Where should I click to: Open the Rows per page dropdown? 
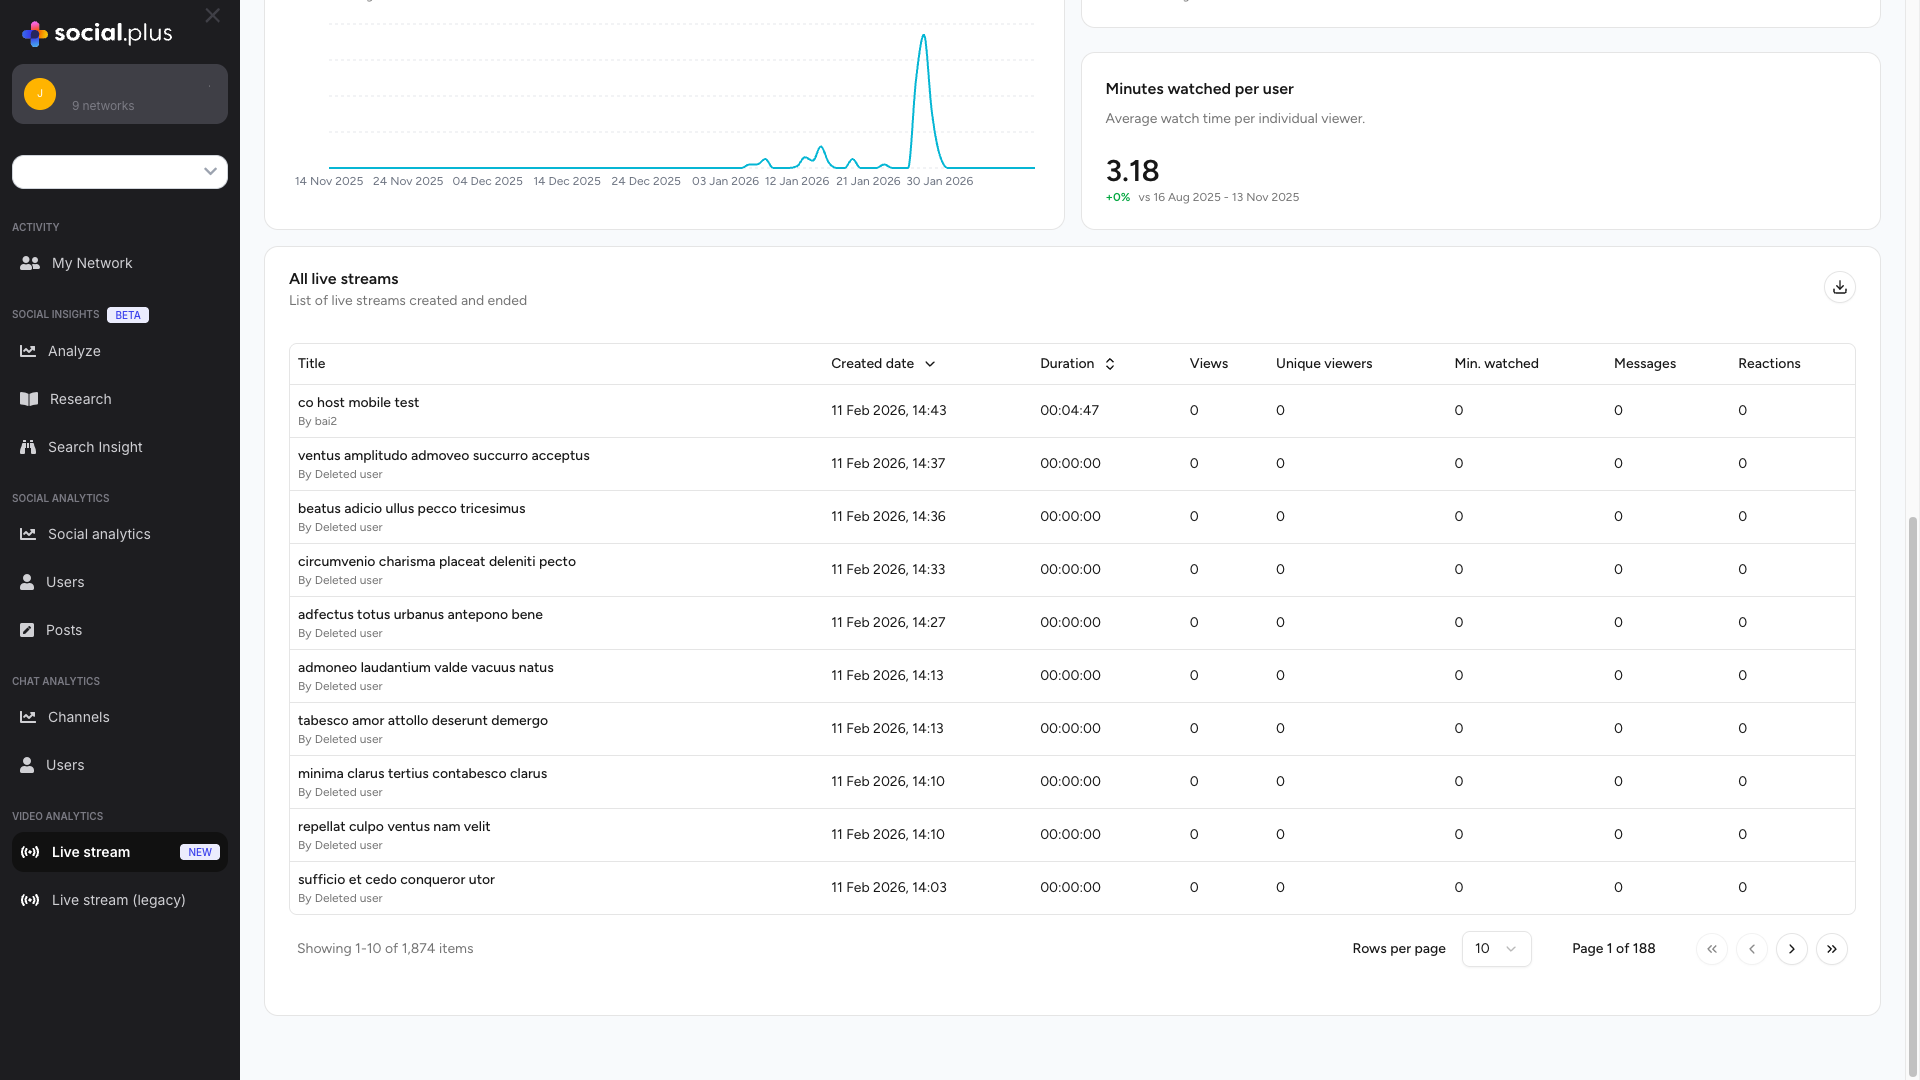1496,948
